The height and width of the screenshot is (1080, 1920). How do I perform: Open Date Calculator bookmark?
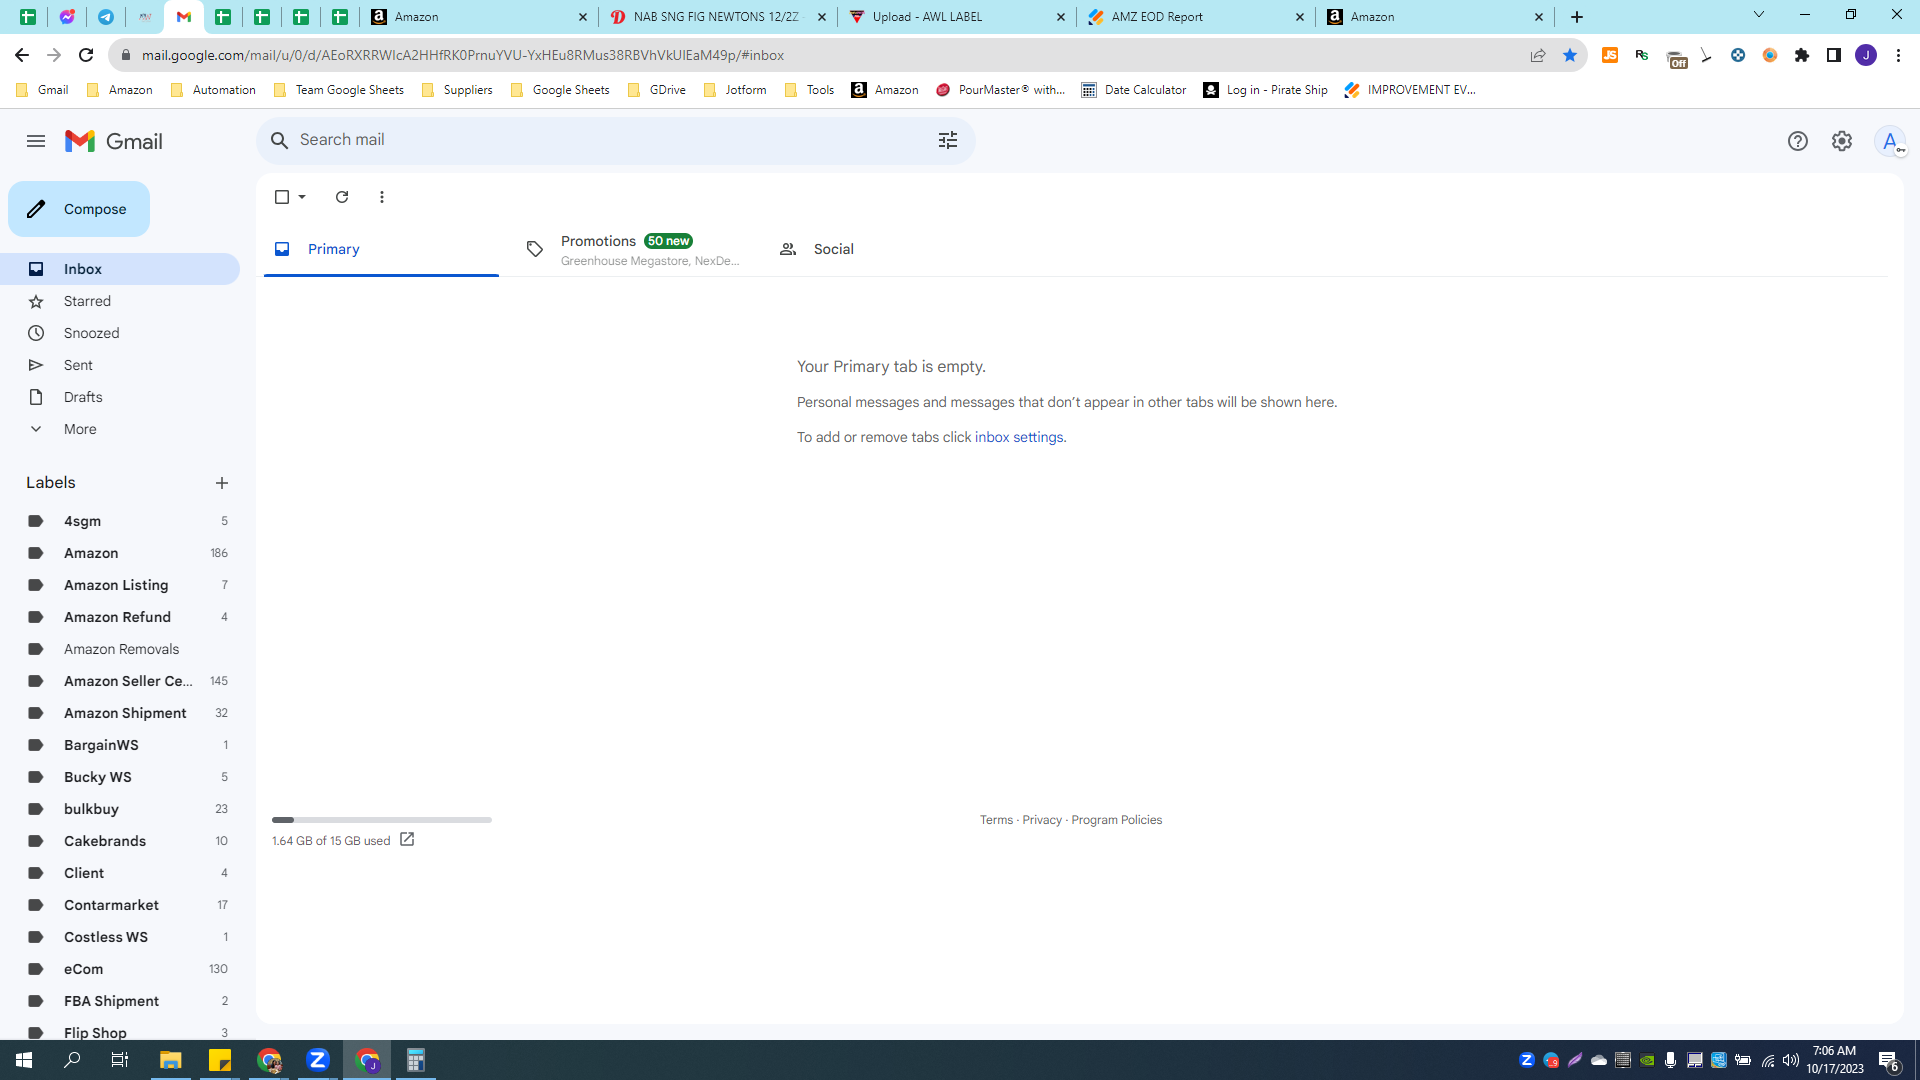1134,90
